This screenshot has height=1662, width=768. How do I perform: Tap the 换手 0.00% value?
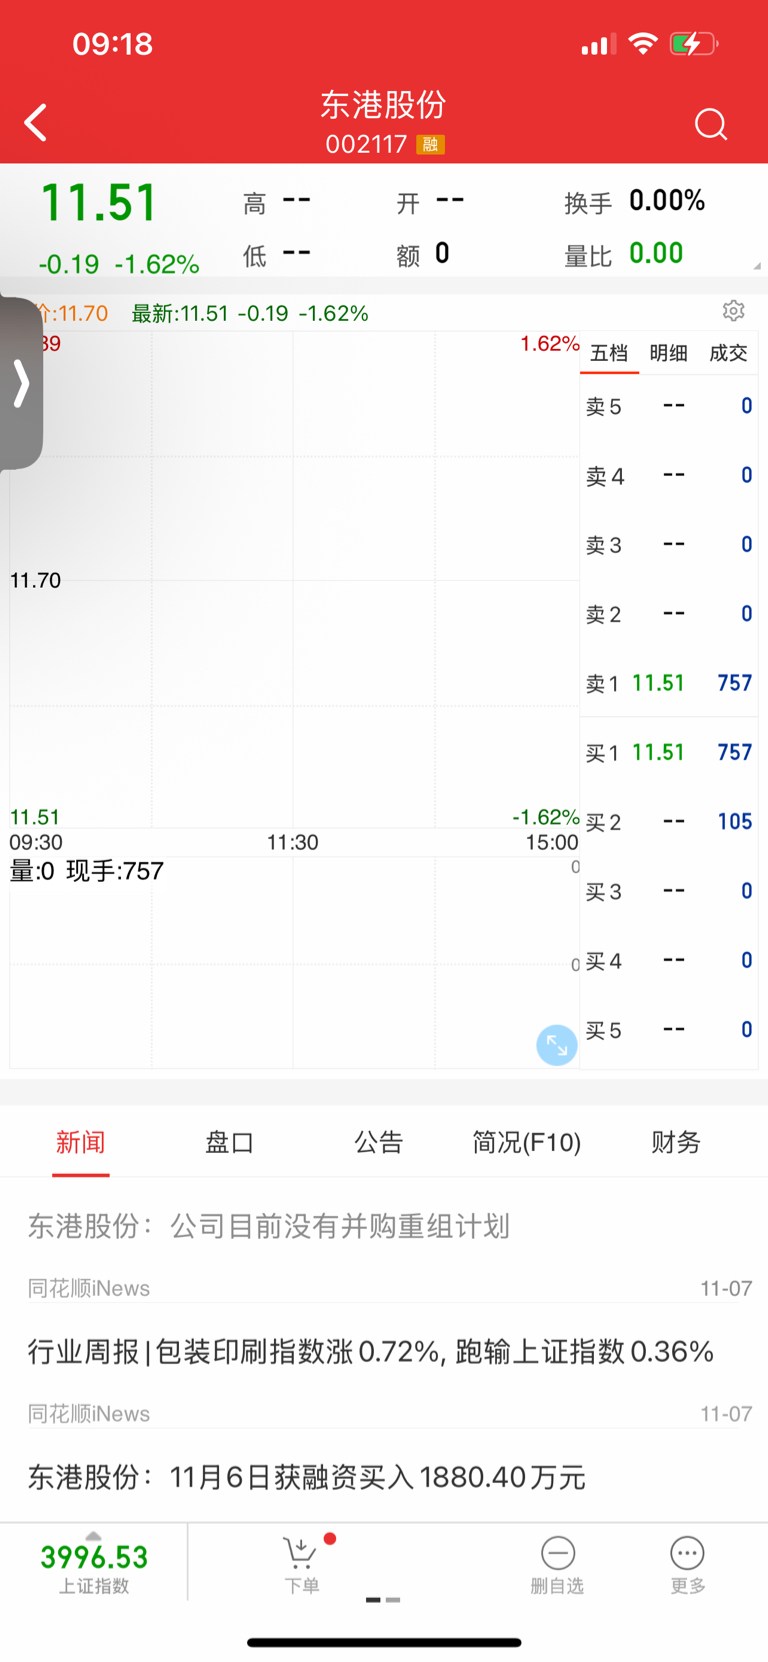pyautogui.click(x=667, y=201)
